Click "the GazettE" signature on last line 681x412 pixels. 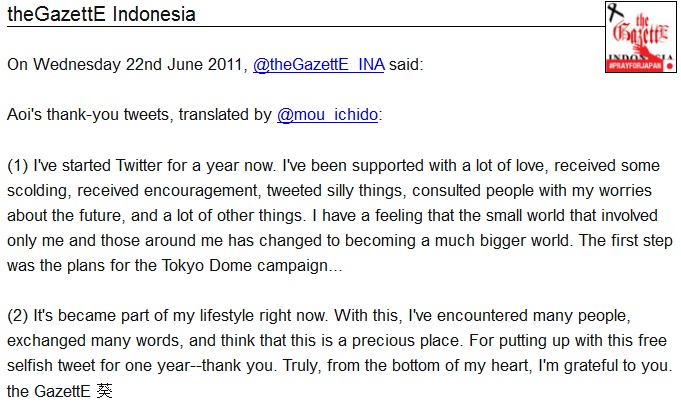[50, 392]
